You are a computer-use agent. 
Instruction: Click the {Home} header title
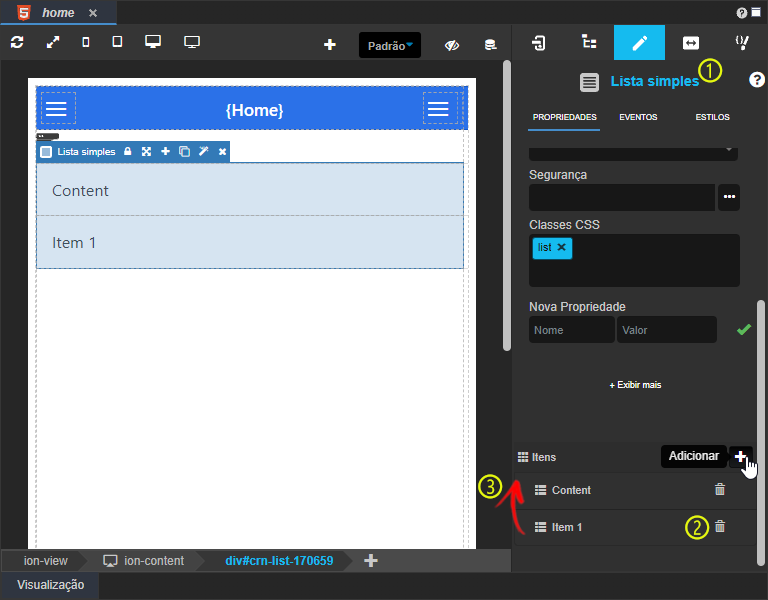(x=254, y=110)
